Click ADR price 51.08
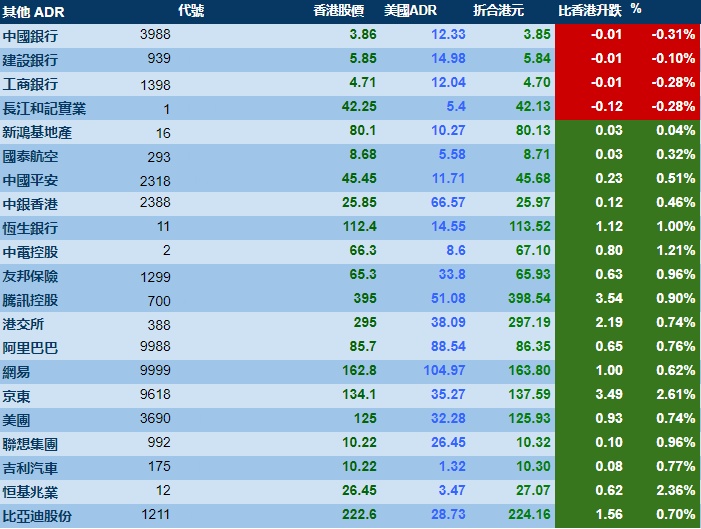 click(448, 299)
